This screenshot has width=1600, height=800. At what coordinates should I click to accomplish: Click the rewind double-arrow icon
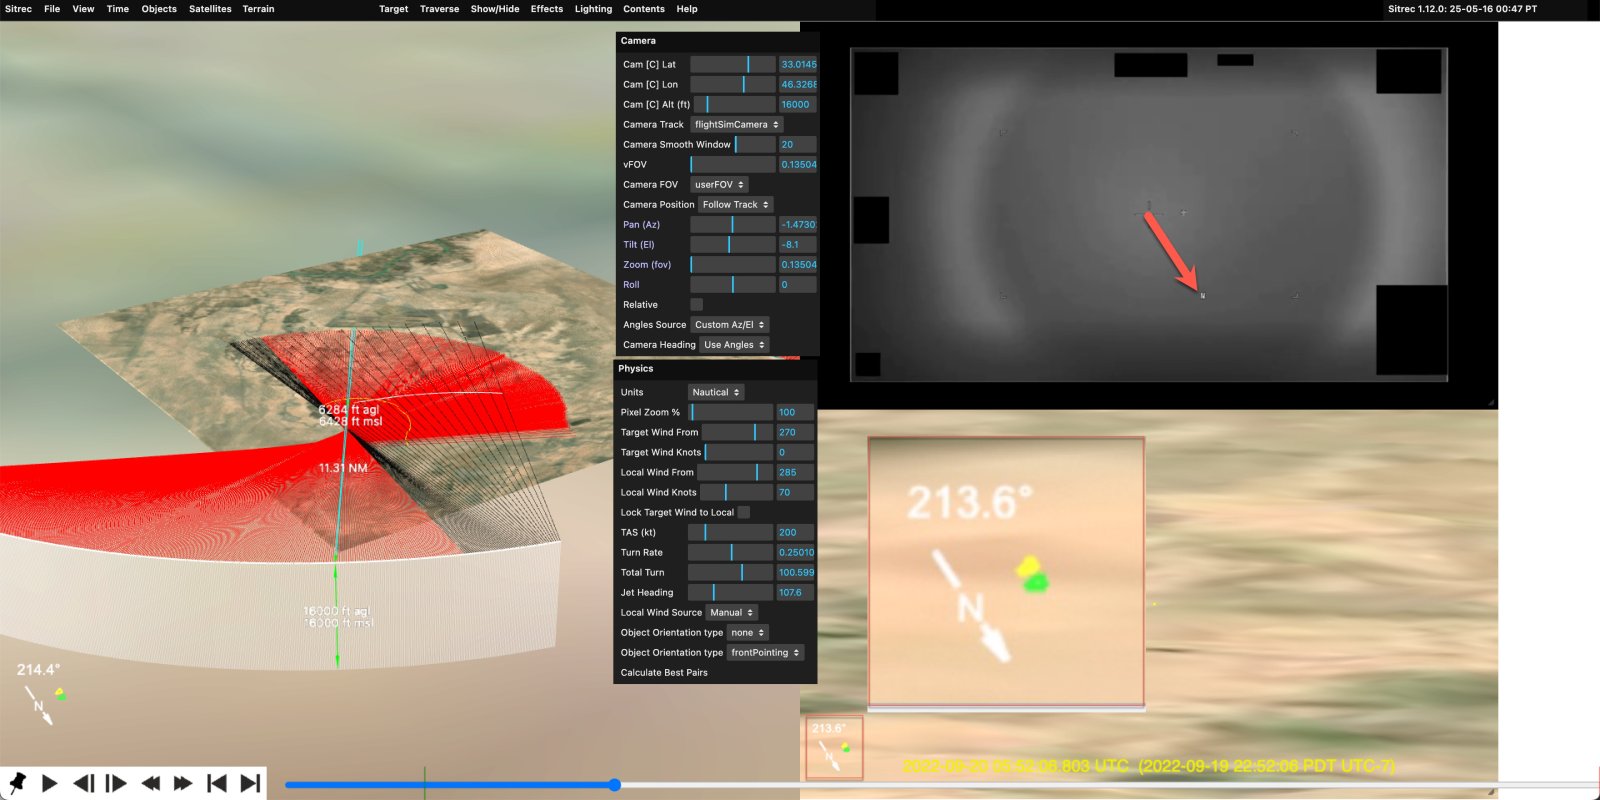150,783
